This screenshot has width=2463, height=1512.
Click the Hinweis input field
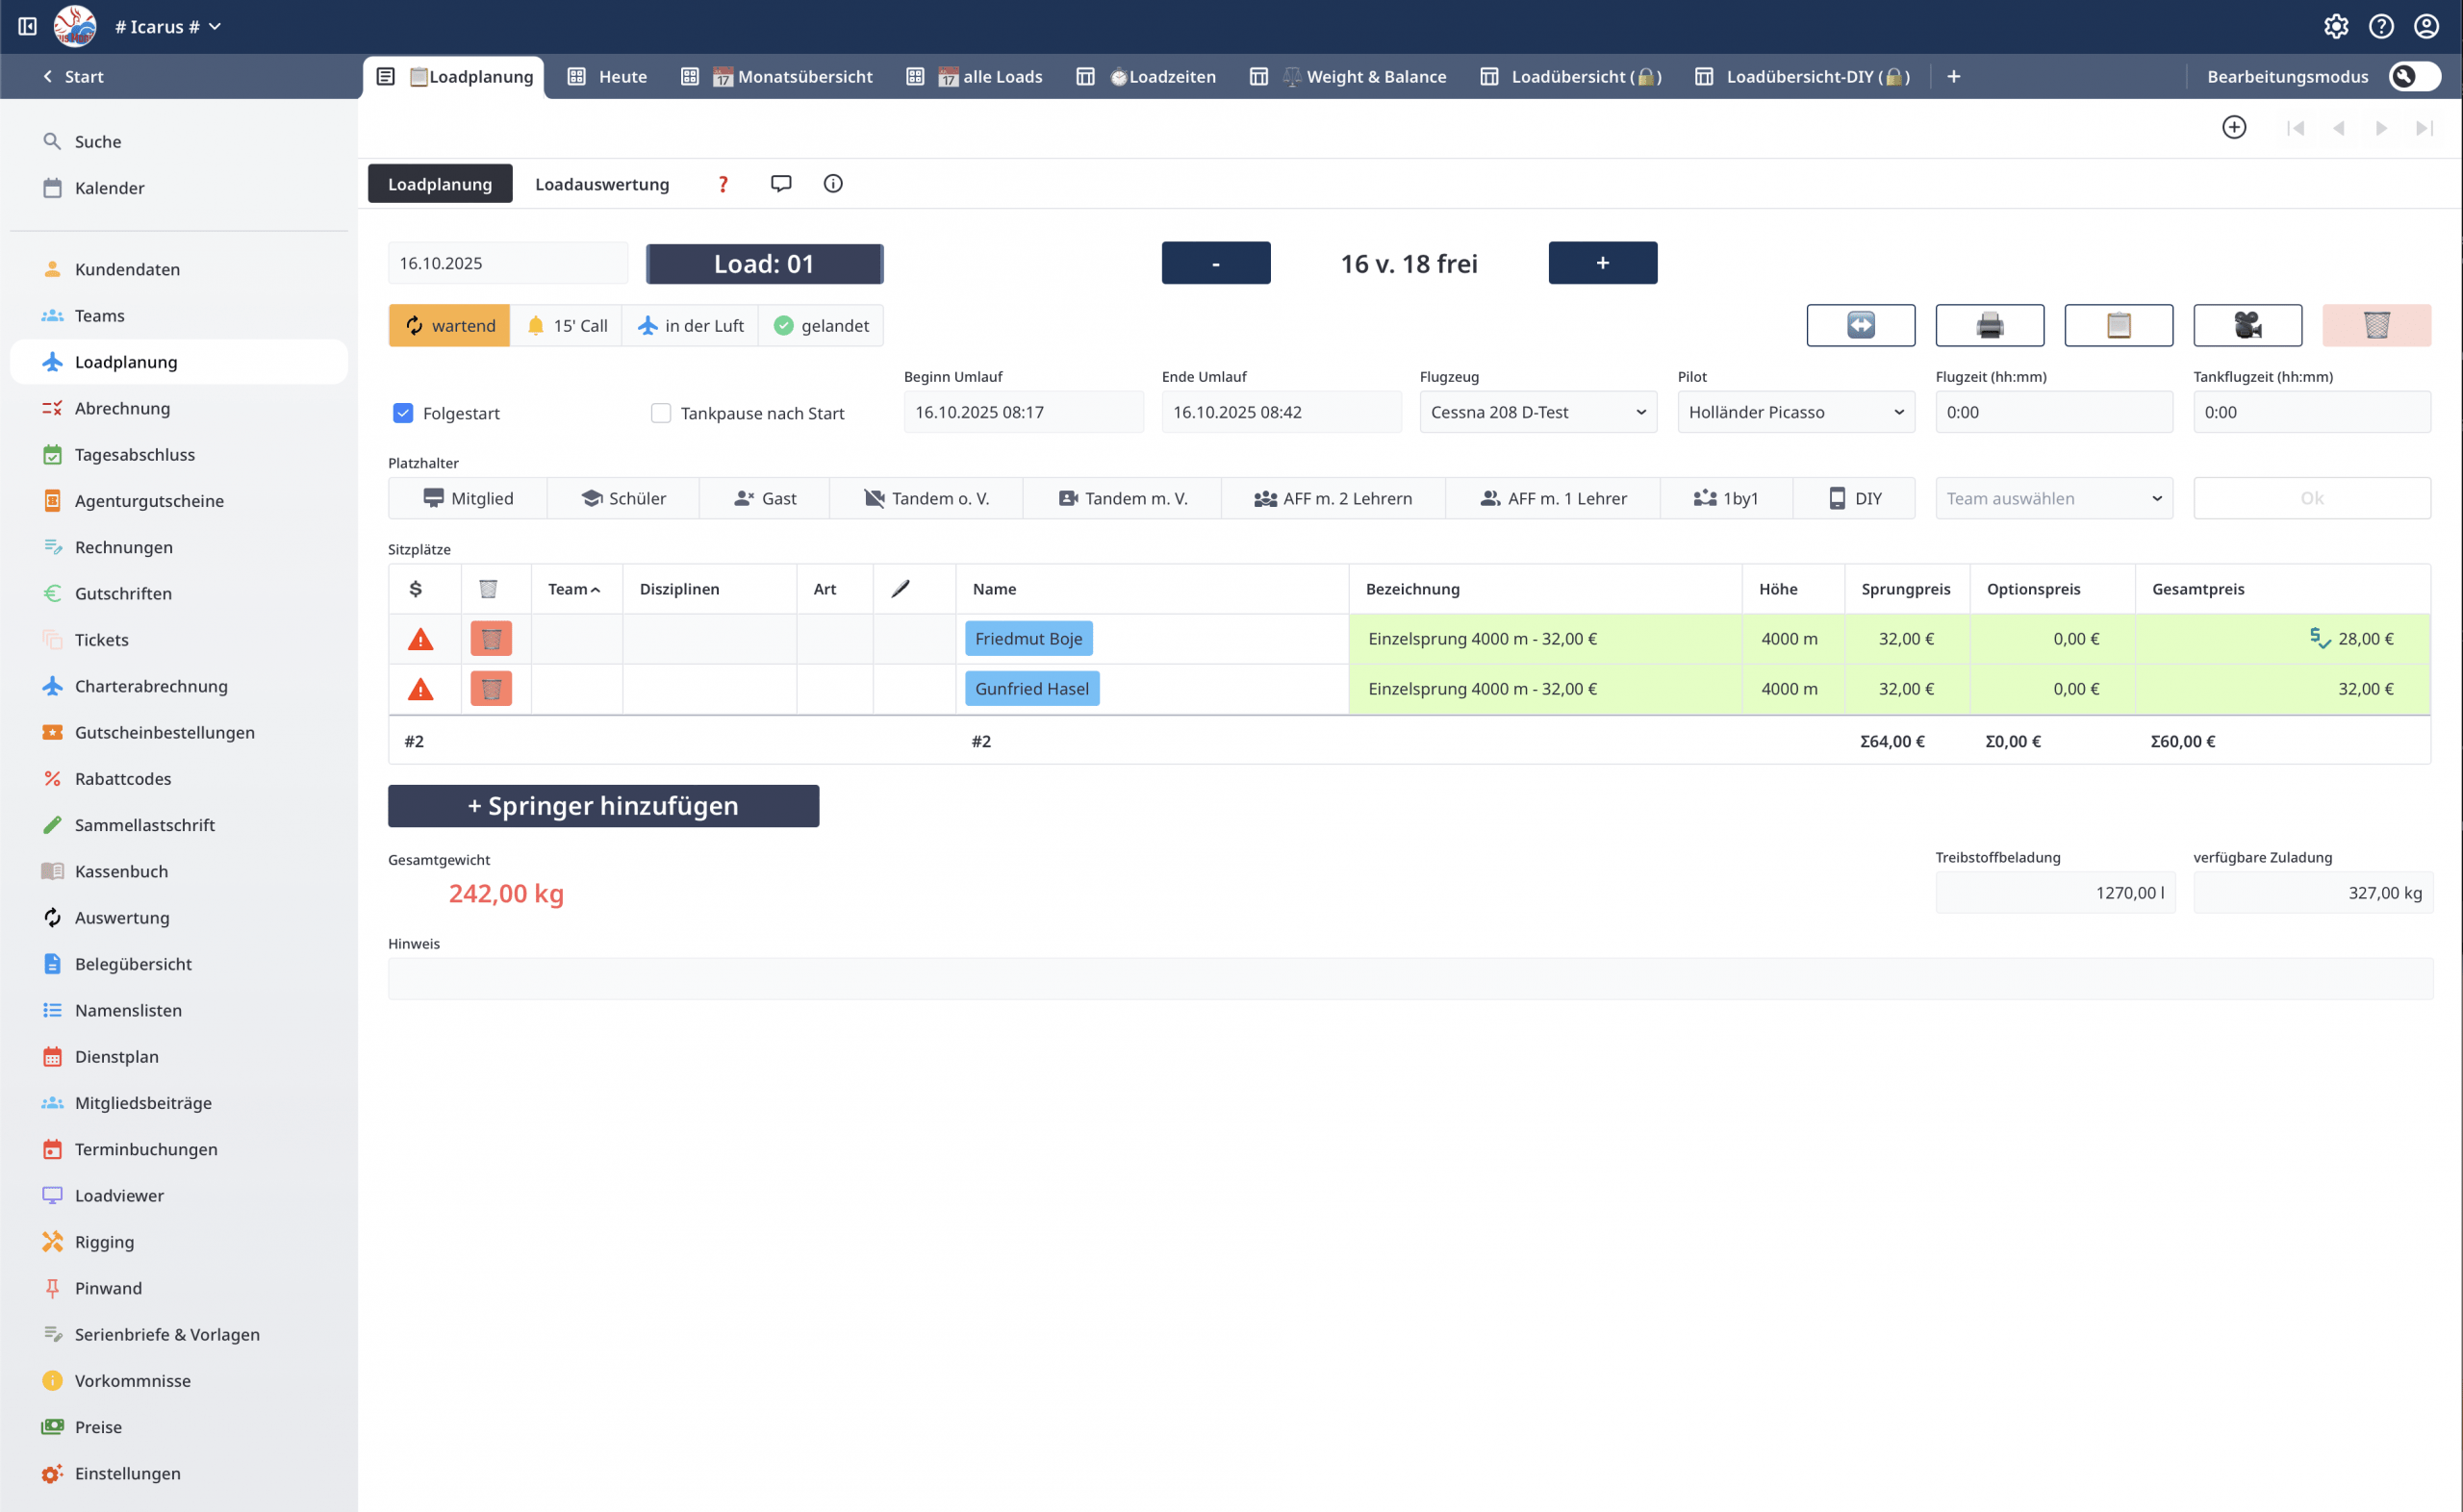click(1410, 978)
